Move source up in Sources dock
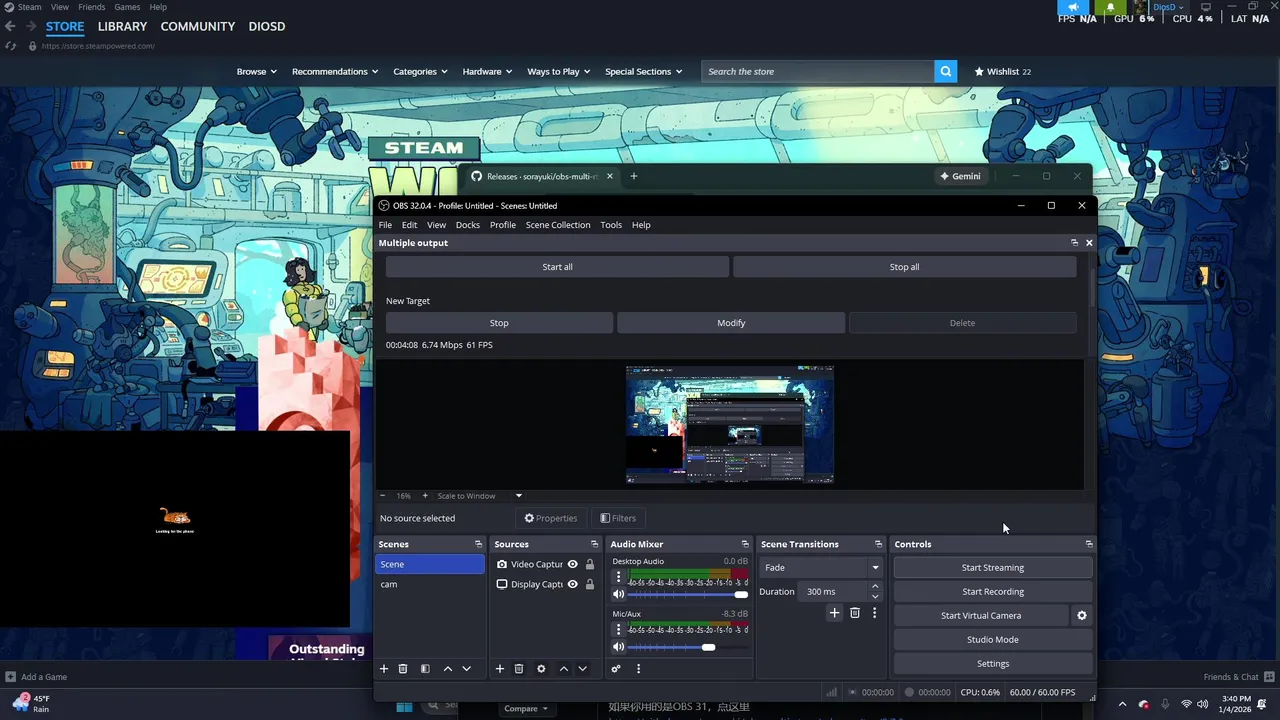The height and width of the screenshot is (720, 1280). coord(563,668)
